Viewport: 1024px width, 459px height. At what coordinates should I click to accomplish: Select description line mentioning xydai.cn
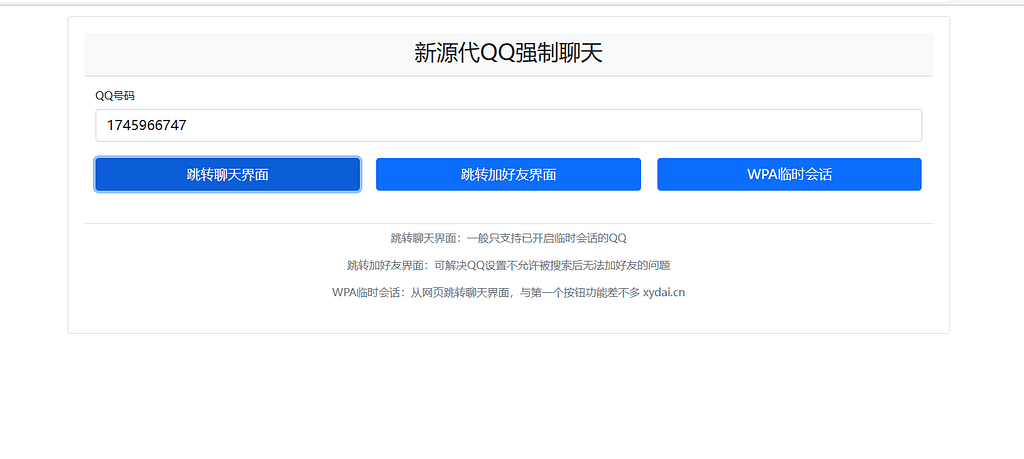coord(508,293)
